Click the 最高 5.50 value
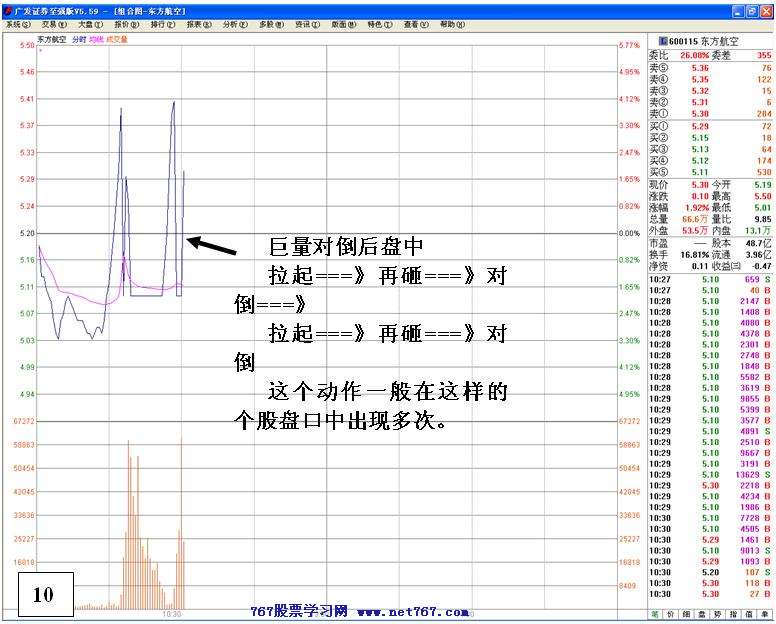This screenshot has width=776, height=624. [x=763, y=196]
